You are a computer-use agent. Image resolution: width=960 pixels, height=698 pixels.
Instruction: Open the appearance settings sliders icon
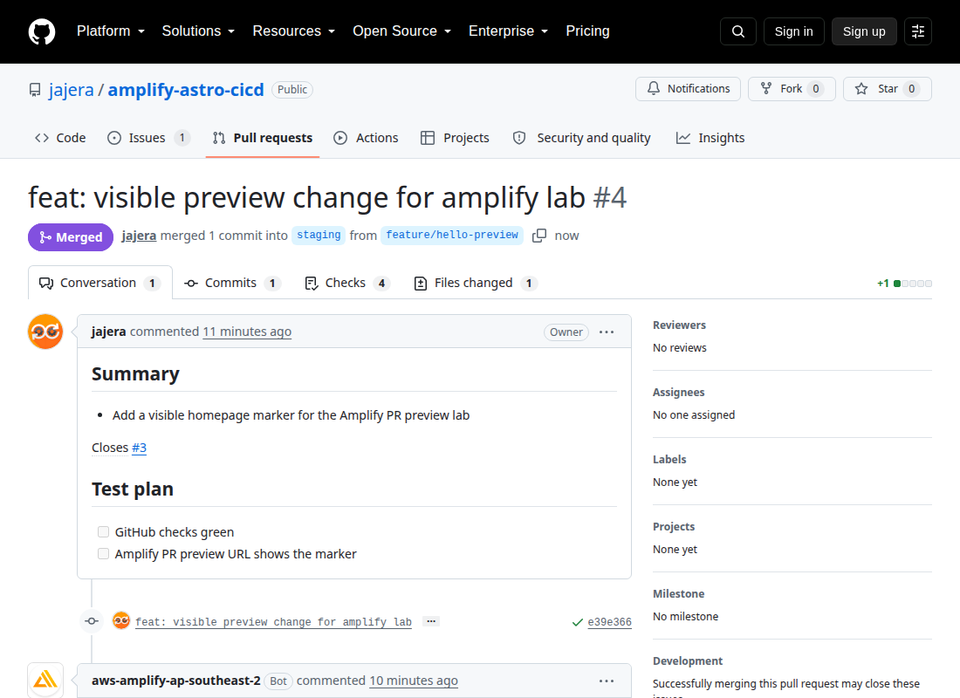point(918,31)
